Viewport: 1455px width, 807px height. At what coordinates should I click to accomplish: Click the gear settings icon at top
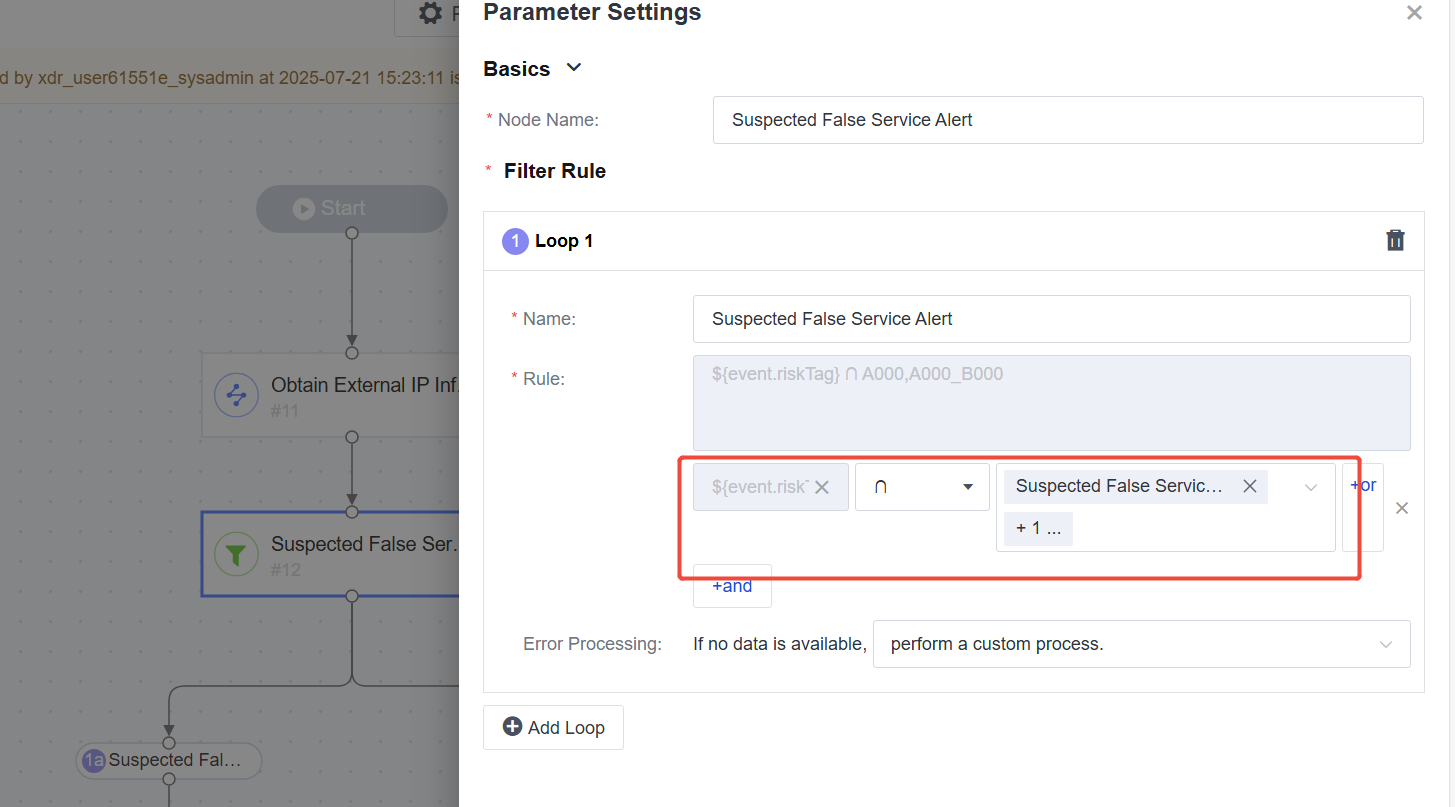pyautogui.click(x=430, y=13)
